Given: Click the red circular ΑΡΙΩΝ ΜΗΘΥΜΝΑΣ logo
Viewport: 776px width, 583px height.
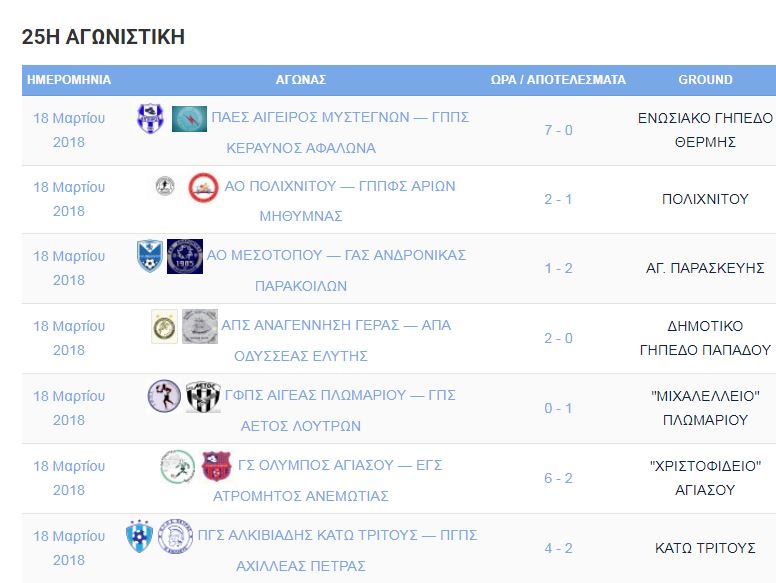Looking at the screenshot, I should pos(203,187).
